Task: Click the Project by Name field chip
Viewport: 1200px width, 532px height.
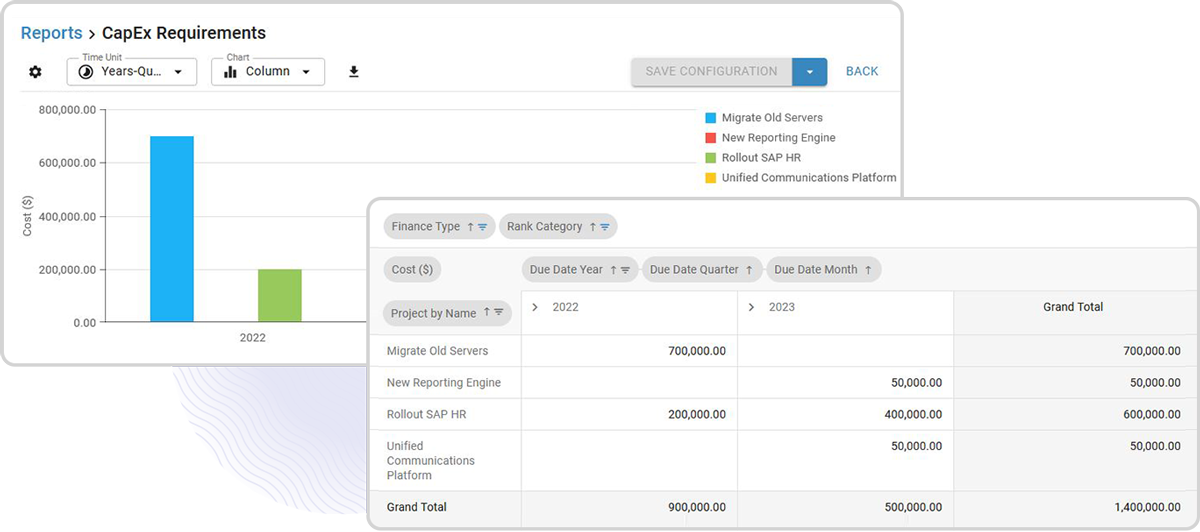Action: (x=447, y=313)
